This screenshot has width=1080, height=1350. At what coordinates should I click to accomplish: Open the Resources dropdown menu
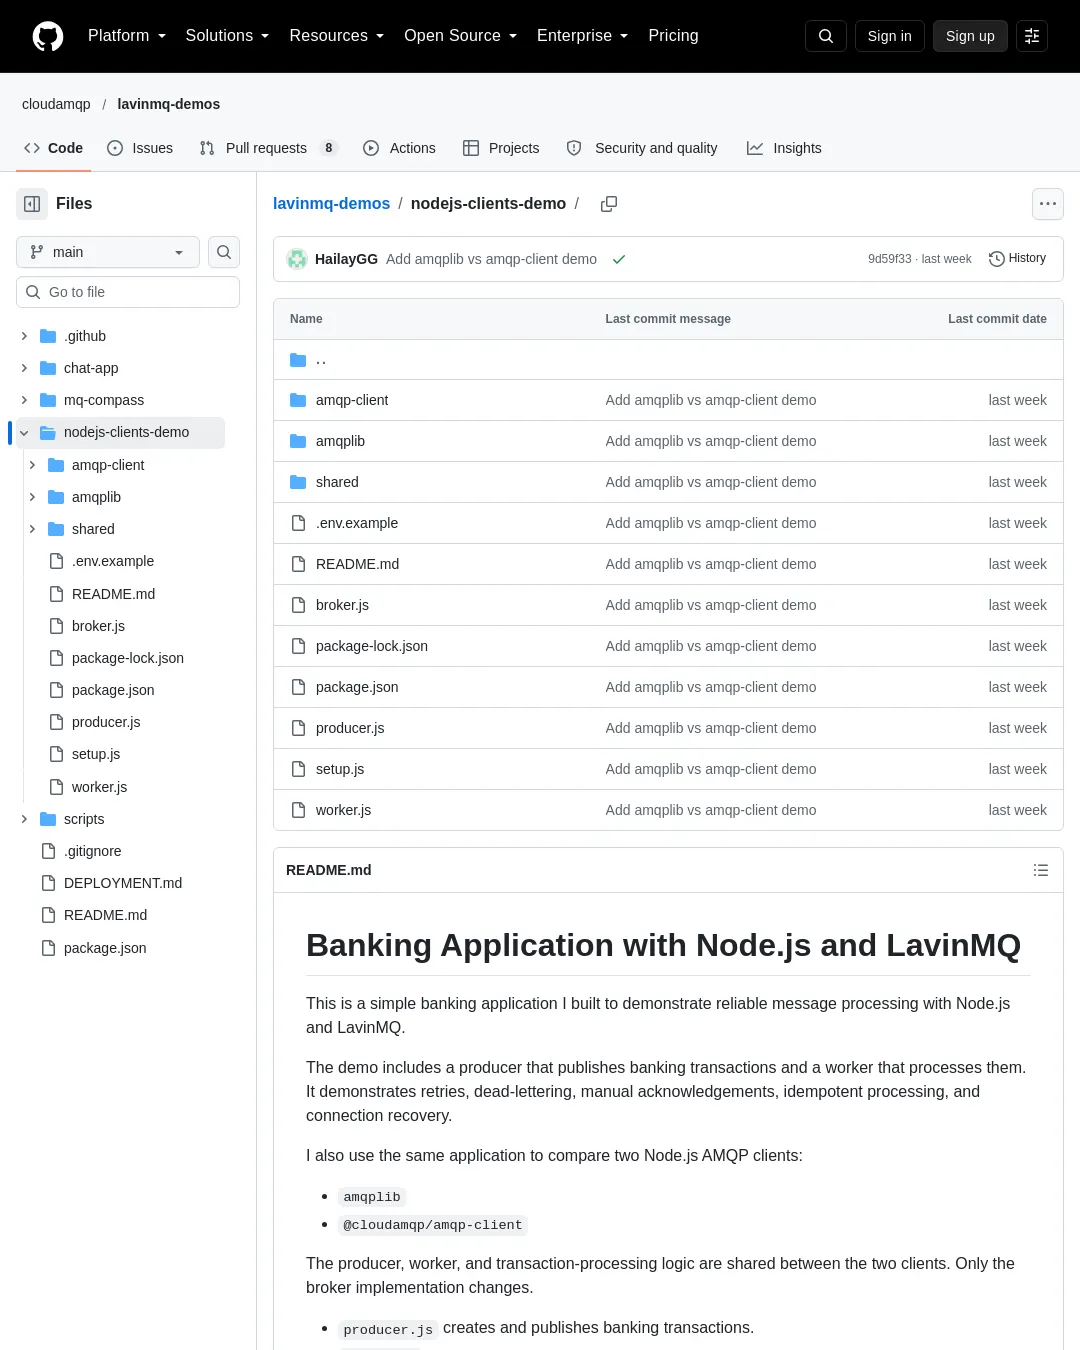[337, 36]
